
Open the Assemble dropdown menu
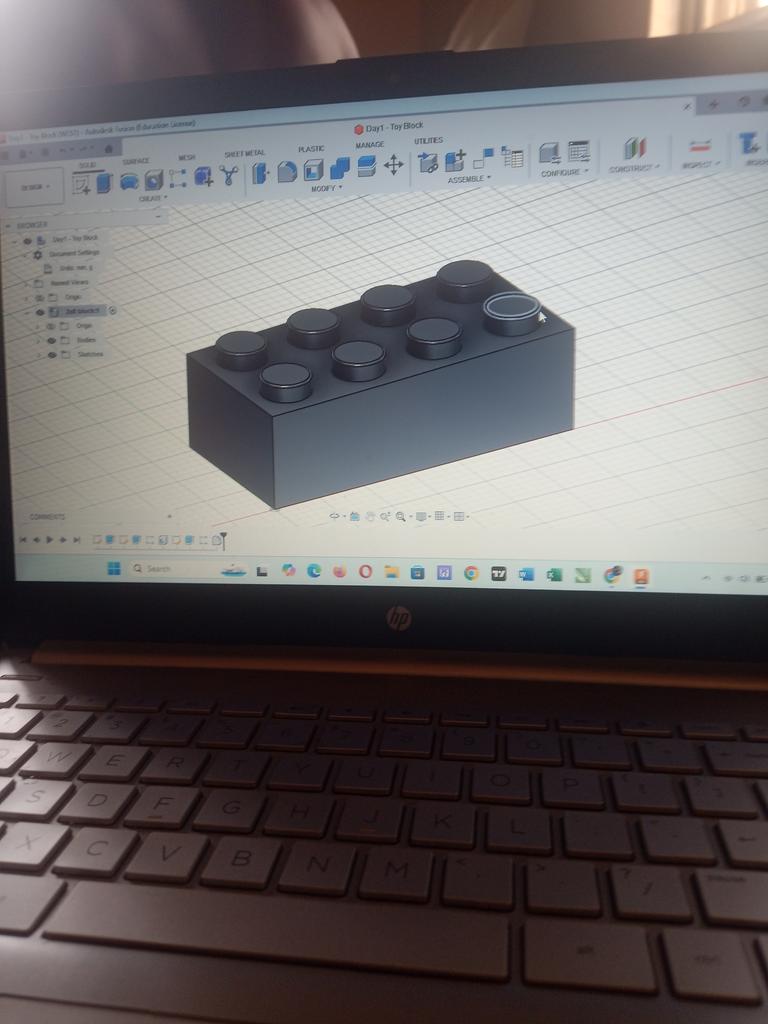click(470, 178)
